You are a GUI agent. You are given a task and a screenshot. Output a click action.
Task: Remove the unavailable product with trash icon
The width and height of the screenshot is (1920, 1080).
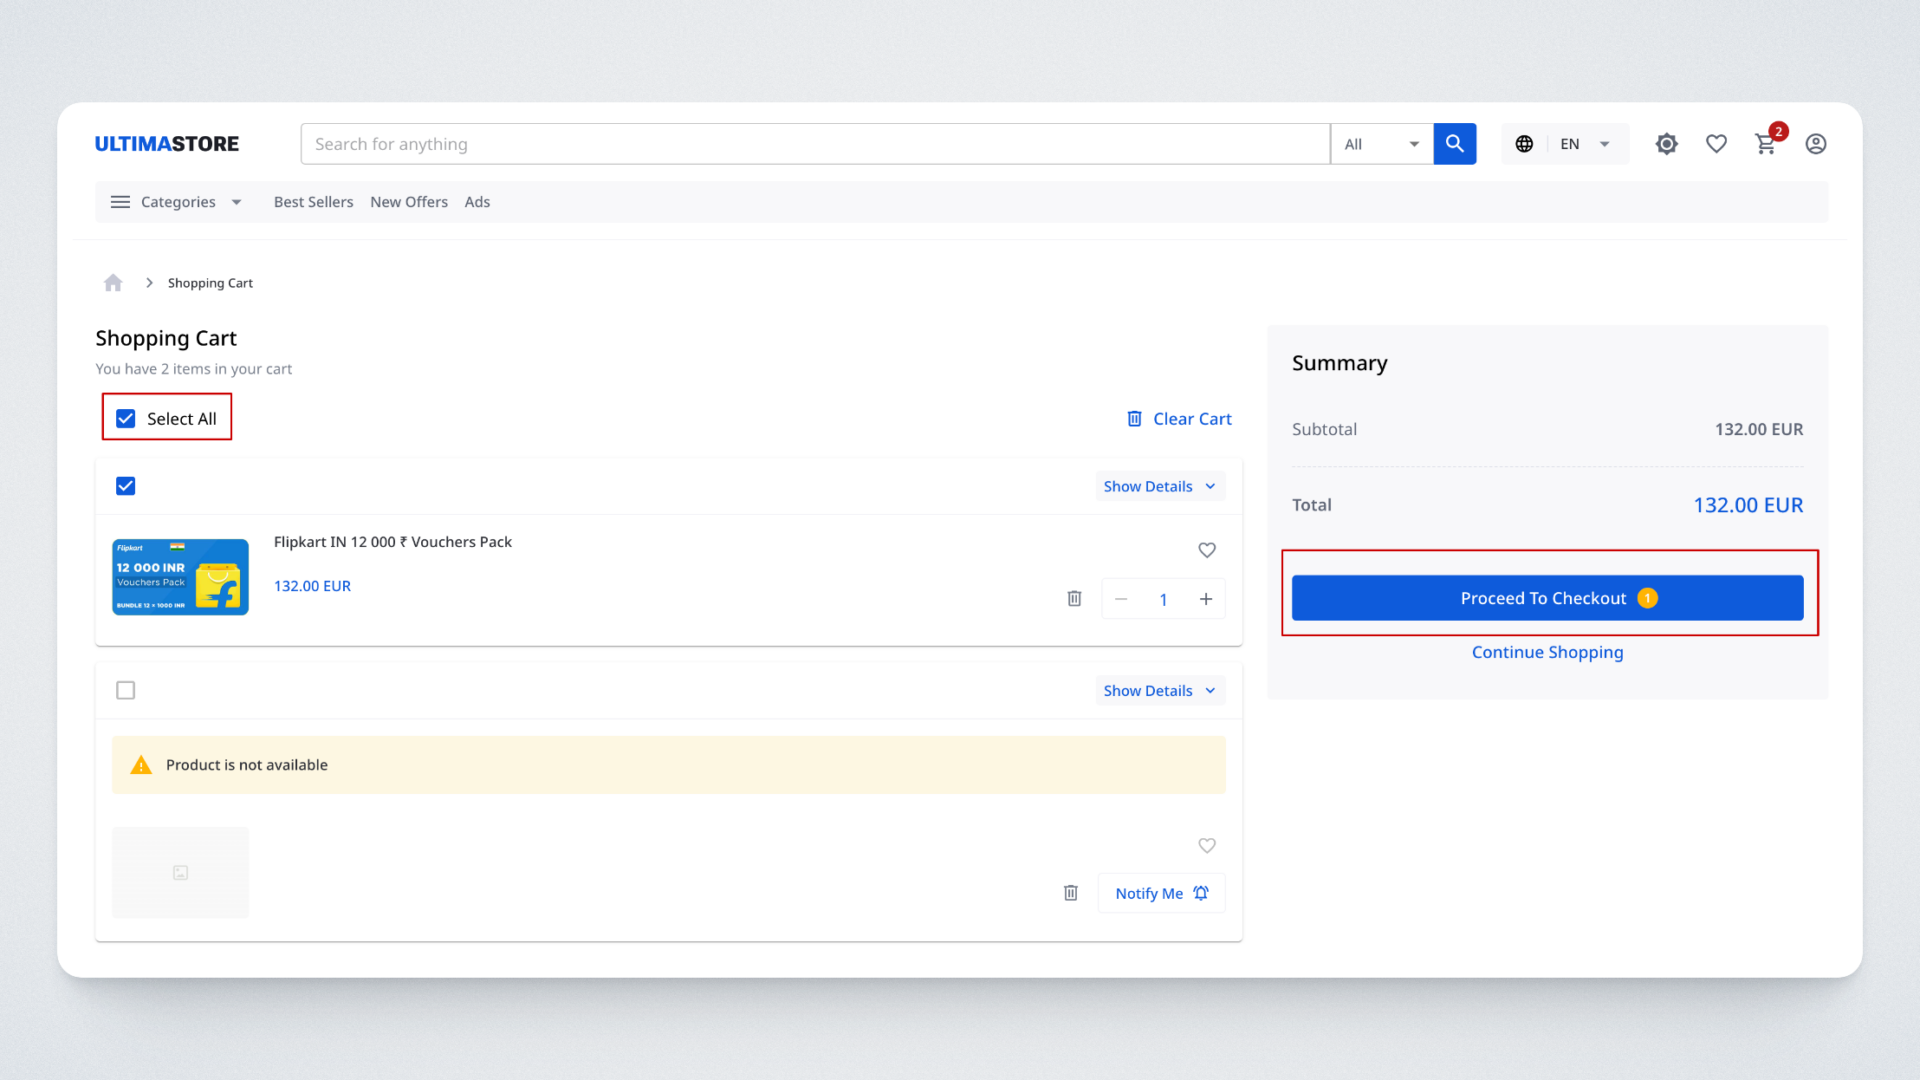coord(1070,893)
